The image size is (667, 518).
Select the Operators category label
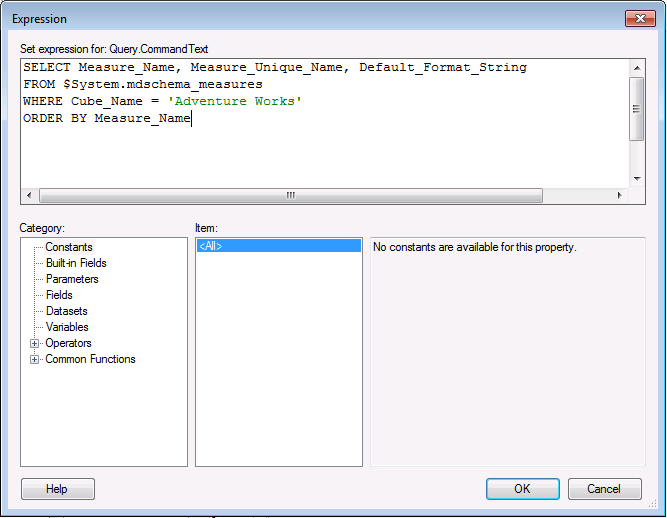point(68,343)
